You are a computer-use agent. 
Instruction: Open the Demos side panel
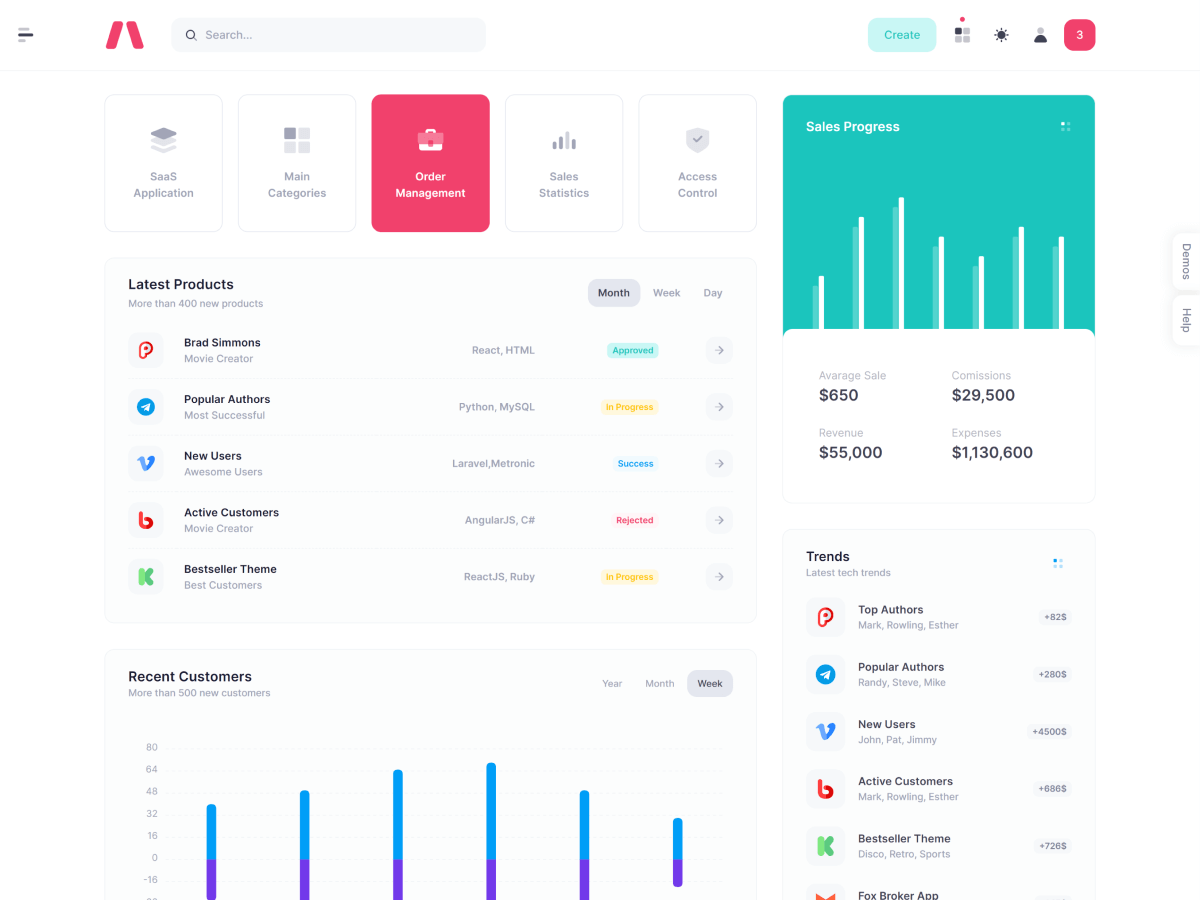pos(1185,260)
